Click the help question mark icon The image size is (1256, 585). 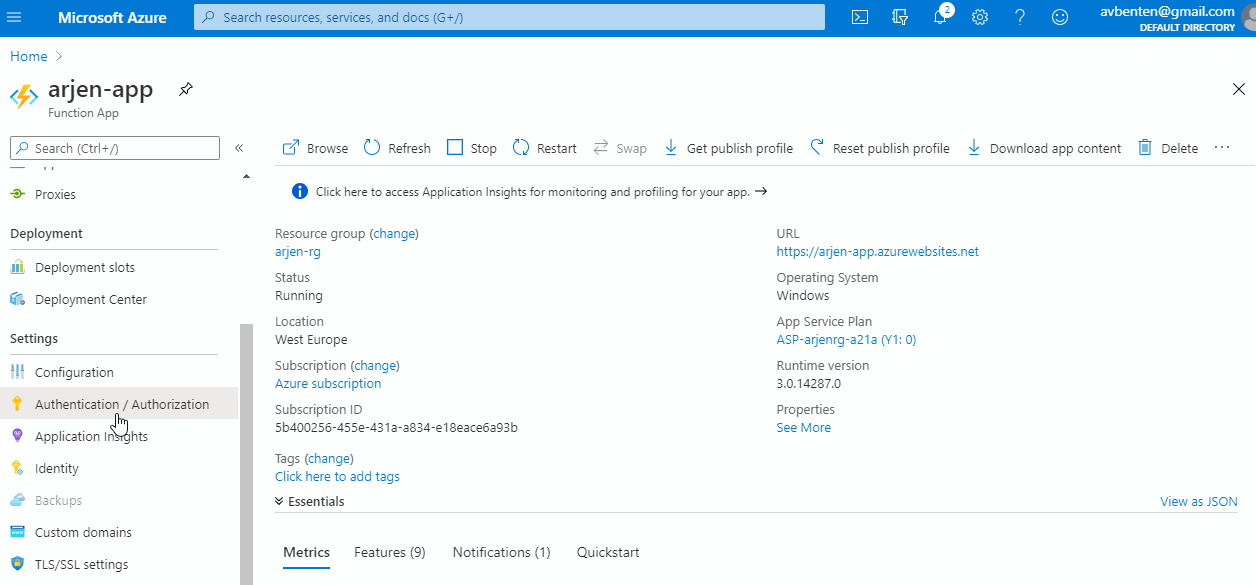point(1020,17)
